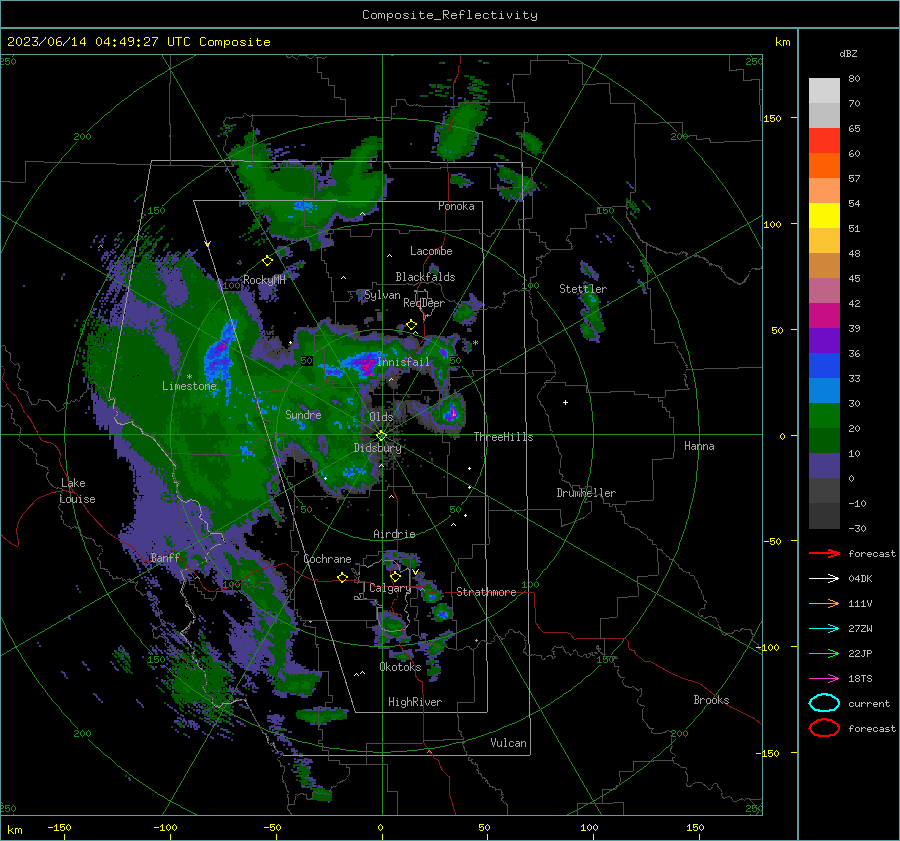The width and height of the screenshot is (900, 841).
Task: Click the RockyMH label
Action: point(264,280)
